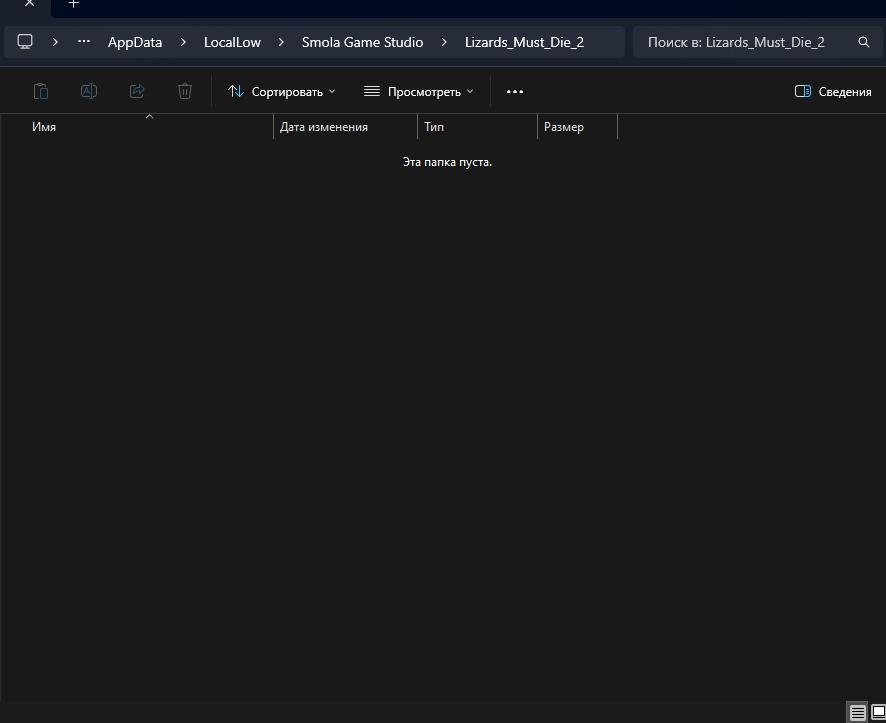Open a new tab with plus icon
This screenshot has width=886, height=723.
(73, 4)
